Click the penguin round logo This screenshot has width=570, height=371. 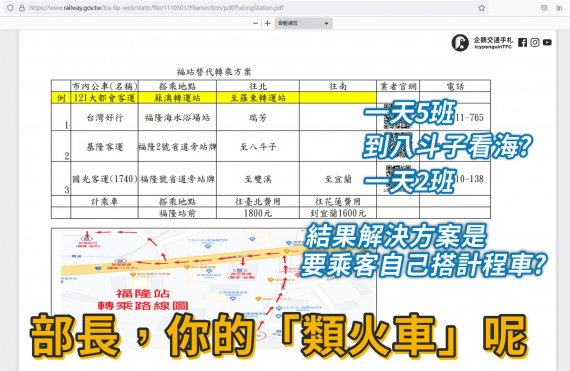click(460, 43)
